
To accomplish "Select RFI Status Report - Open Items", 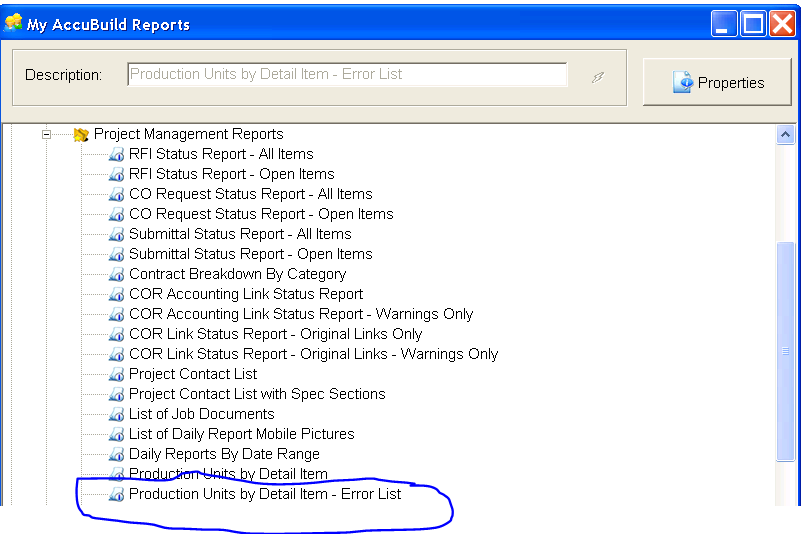I will click(231, 174).
